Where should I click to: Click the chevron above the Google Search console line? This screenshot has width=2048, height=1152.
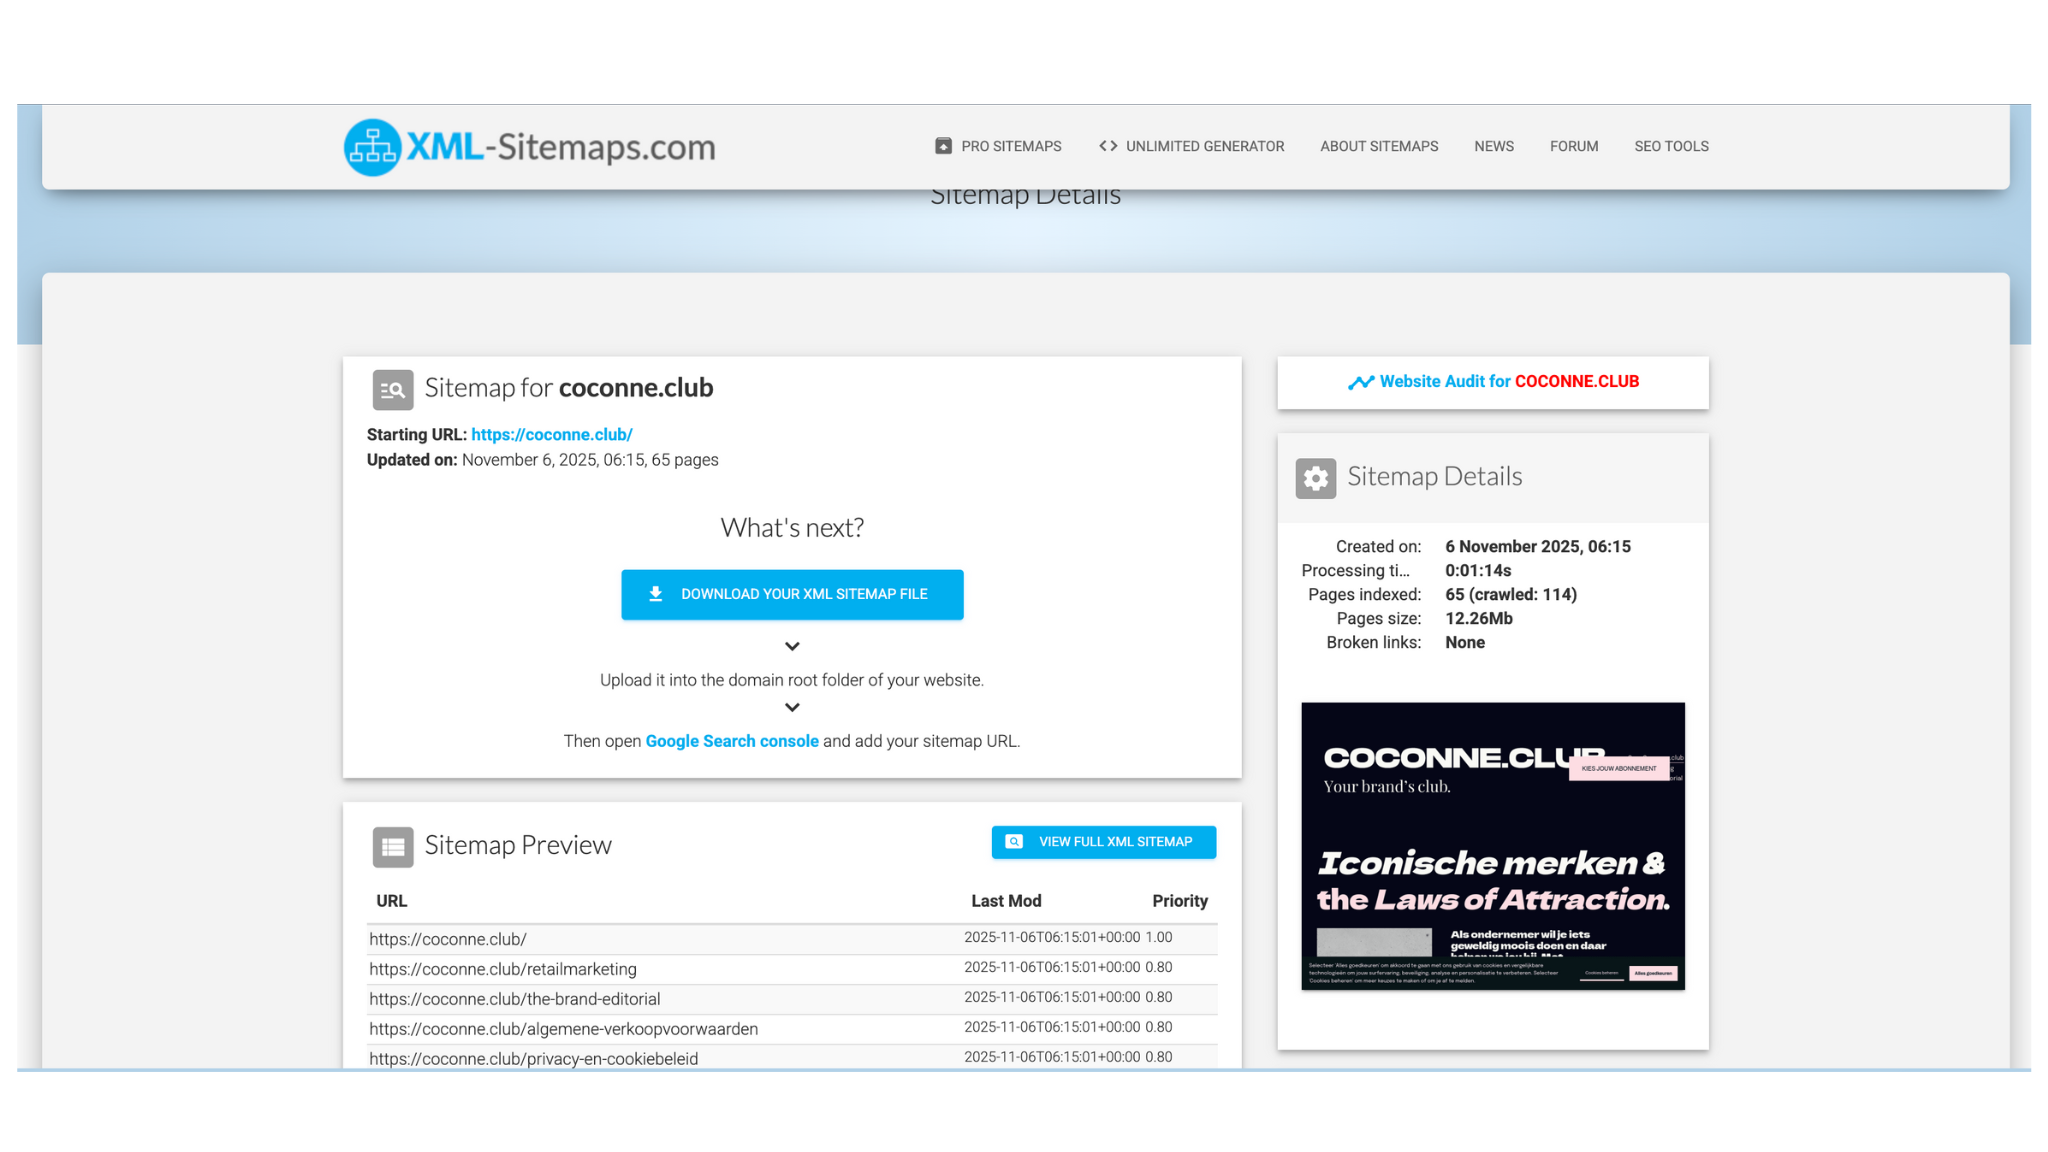[792, 708]
